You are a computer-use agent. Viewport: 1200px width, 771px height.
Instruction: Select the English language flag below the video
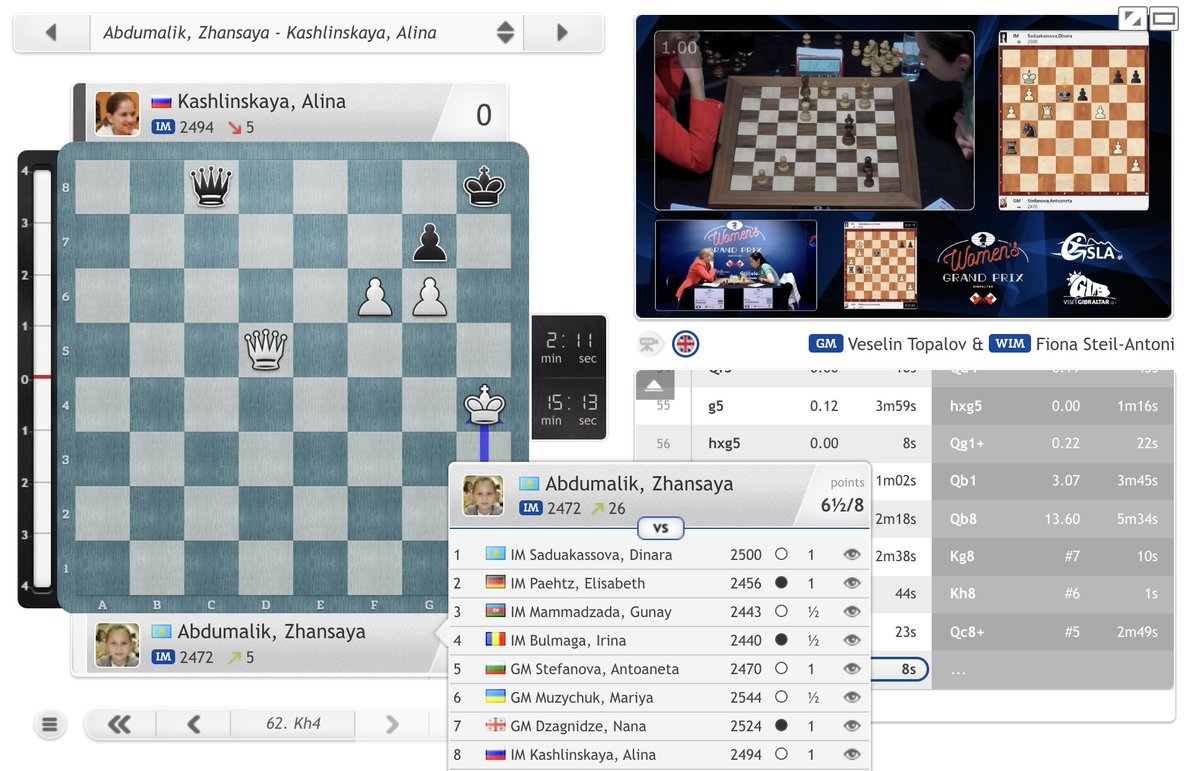click(686, 344)
